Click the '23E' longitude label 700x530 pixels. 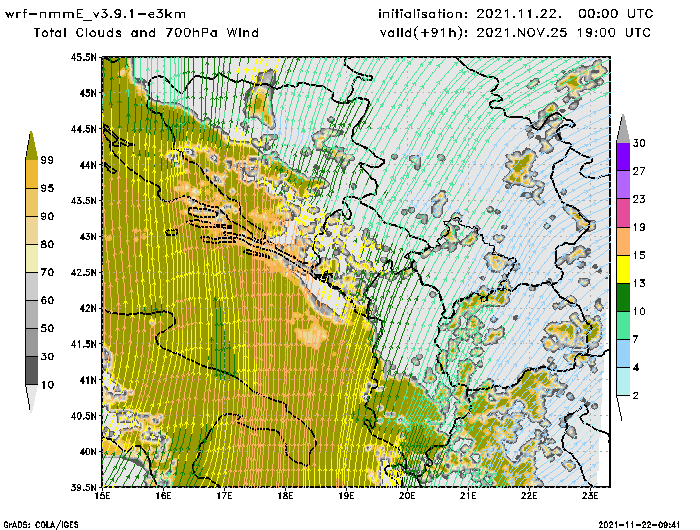(590, 496)
